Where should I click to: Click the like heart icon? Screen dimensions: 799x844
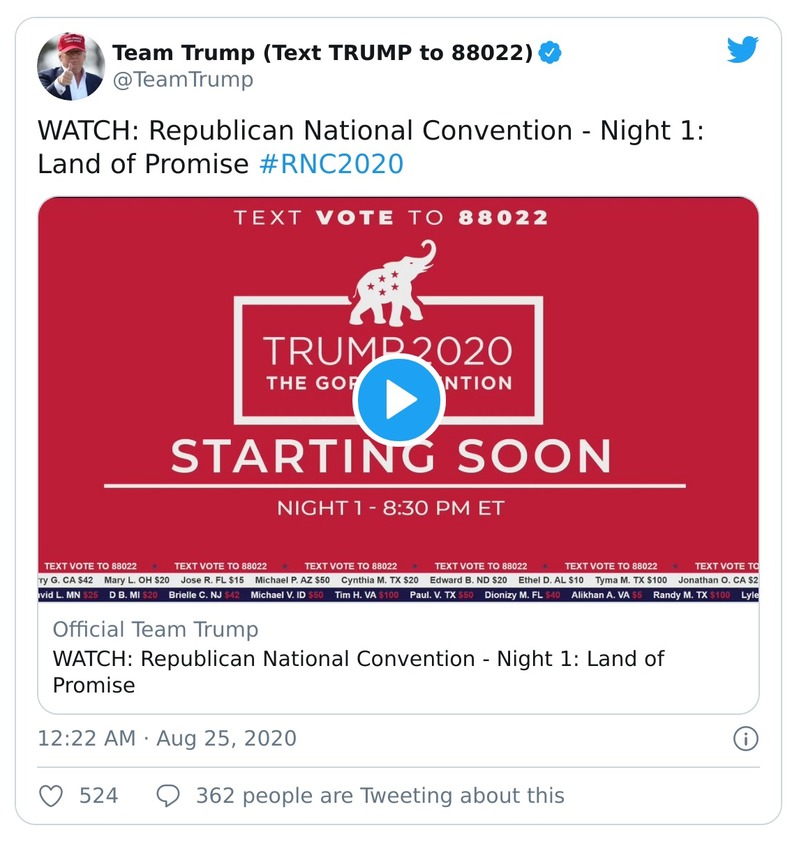click(50, 795)
